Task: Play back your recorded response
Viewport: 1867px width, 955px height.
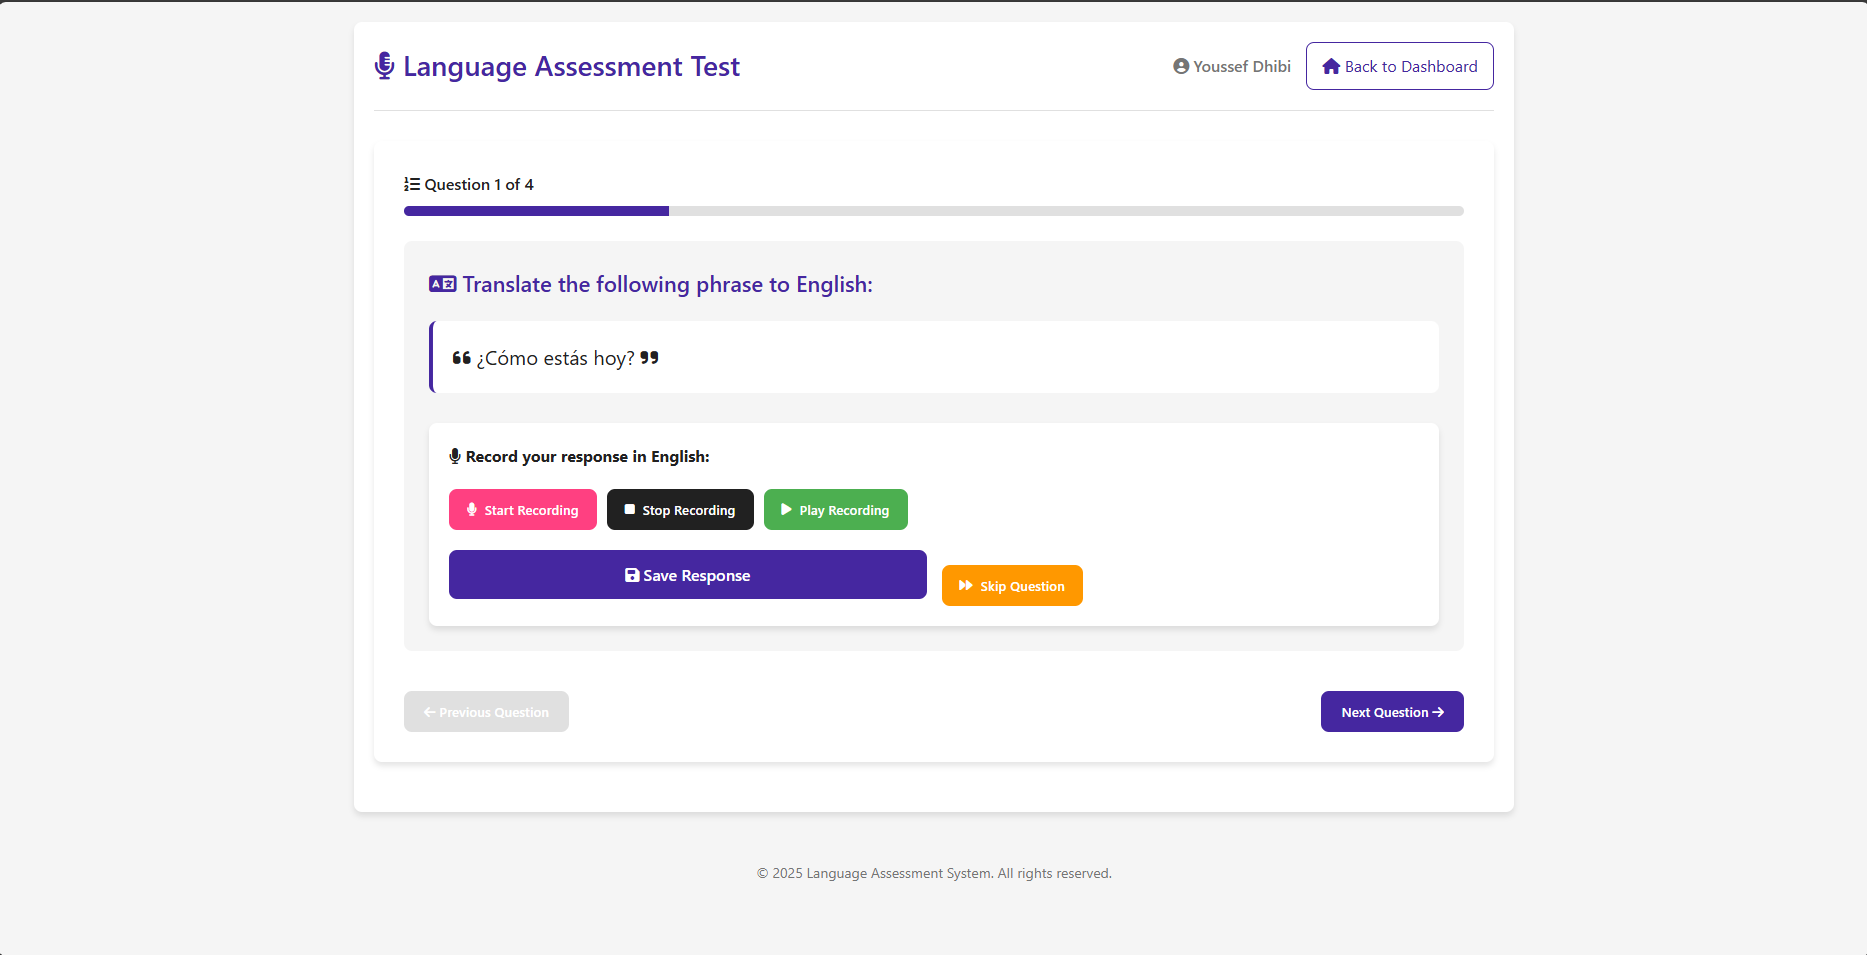Action: click(835, 510)
